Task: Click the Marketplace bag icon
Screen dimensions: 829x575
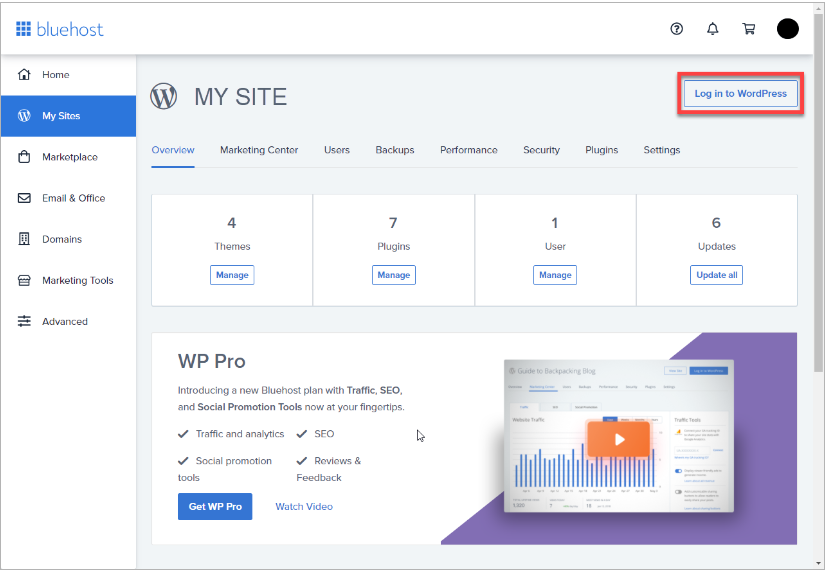Action: (24, 157)
